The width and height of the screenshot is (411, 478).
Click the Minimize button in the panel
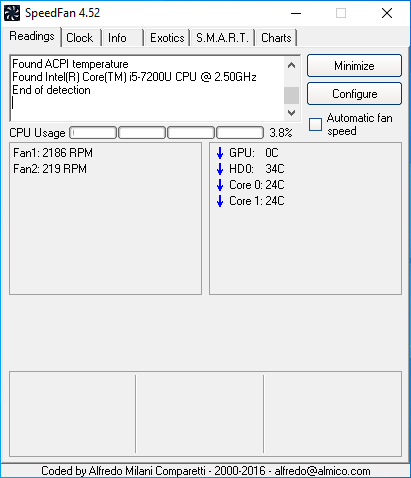coord(354,66)
